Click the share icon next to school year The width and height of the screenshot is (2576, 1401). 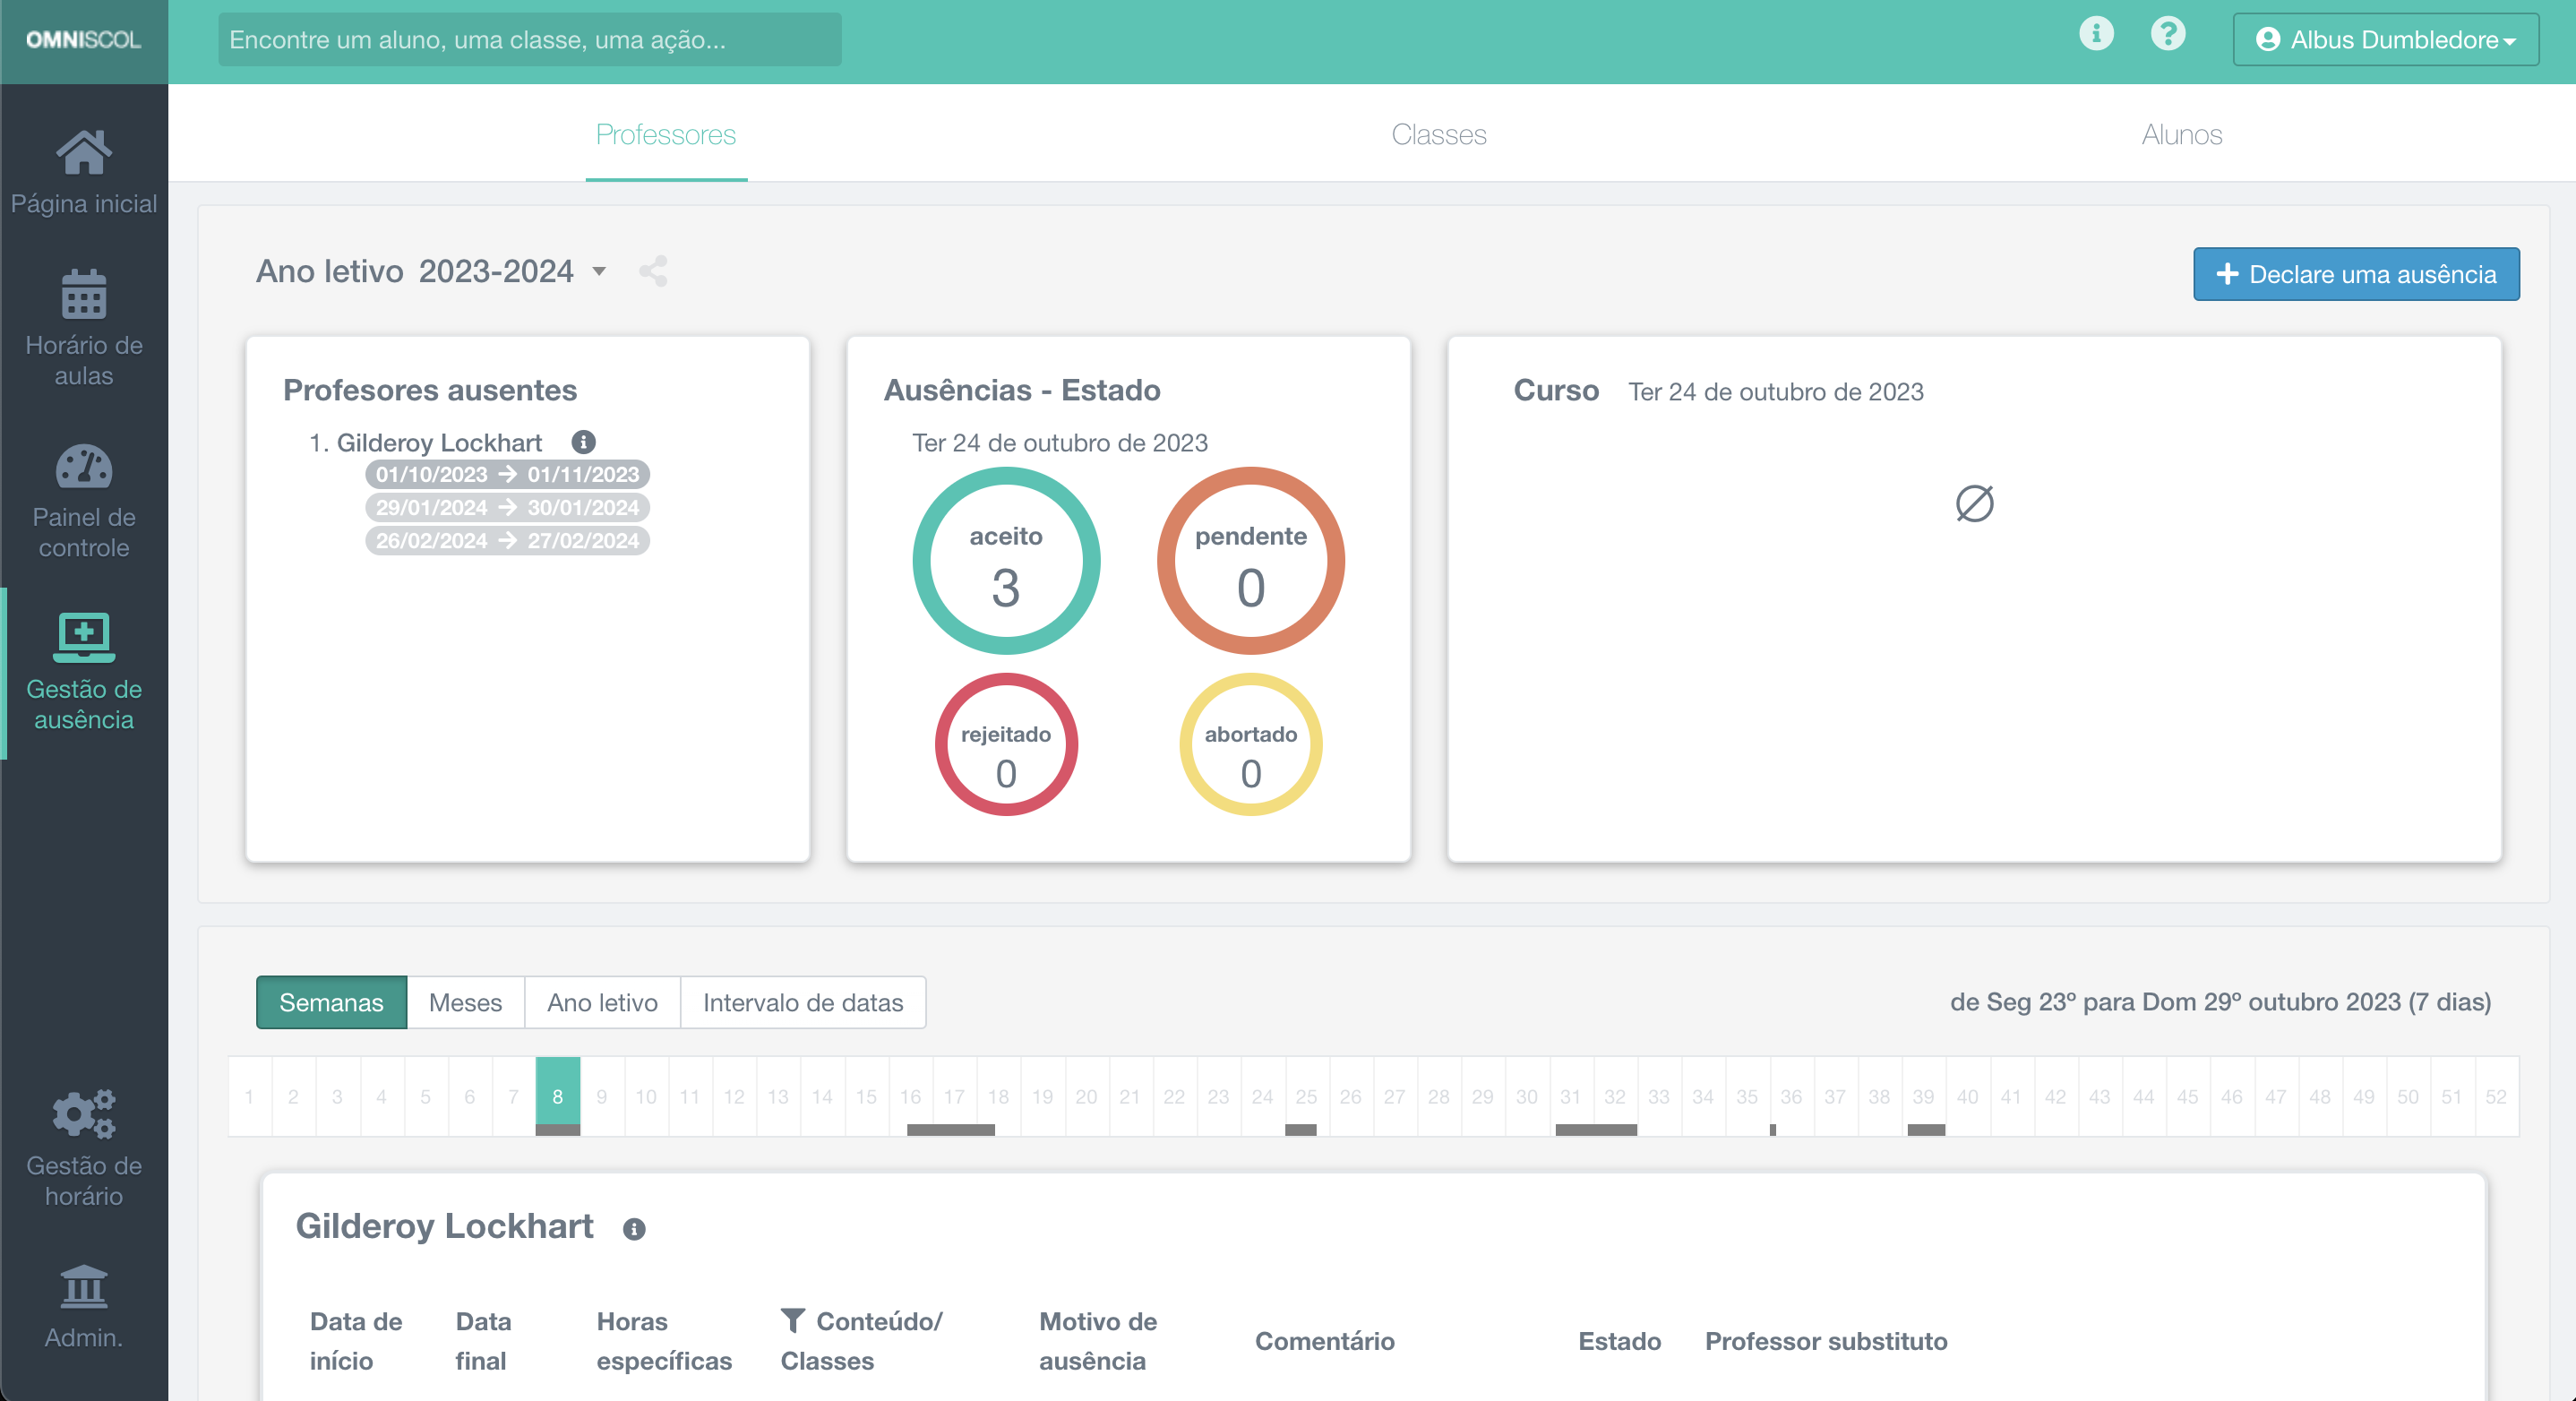653,271
